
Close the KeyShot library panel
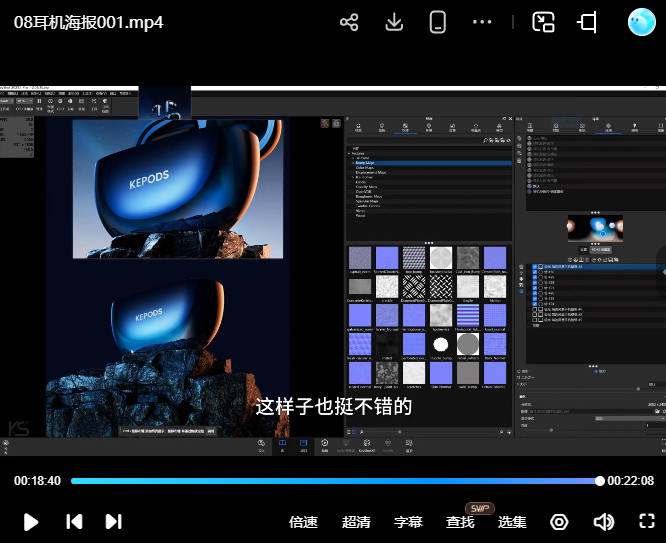(x=511, y=119)
